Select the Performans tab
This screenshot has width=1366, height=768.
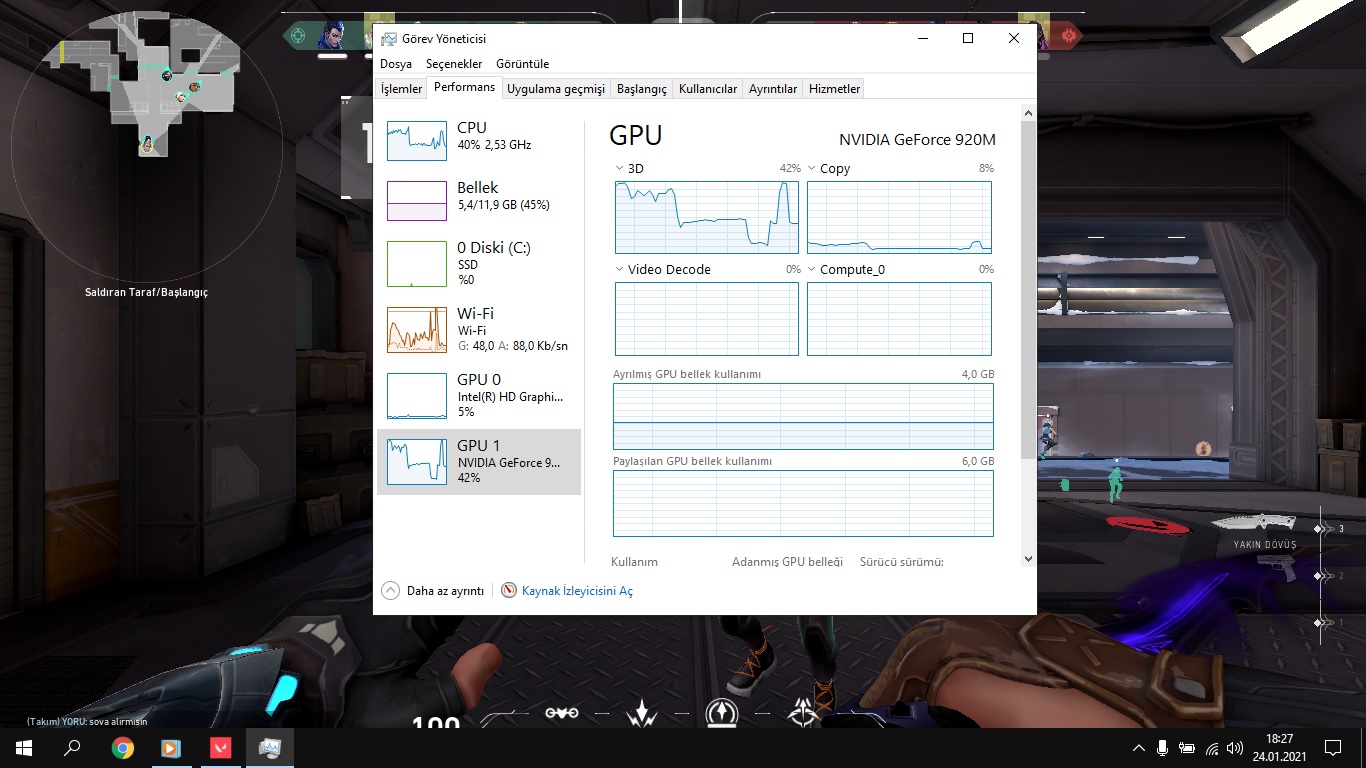point(464,88)
